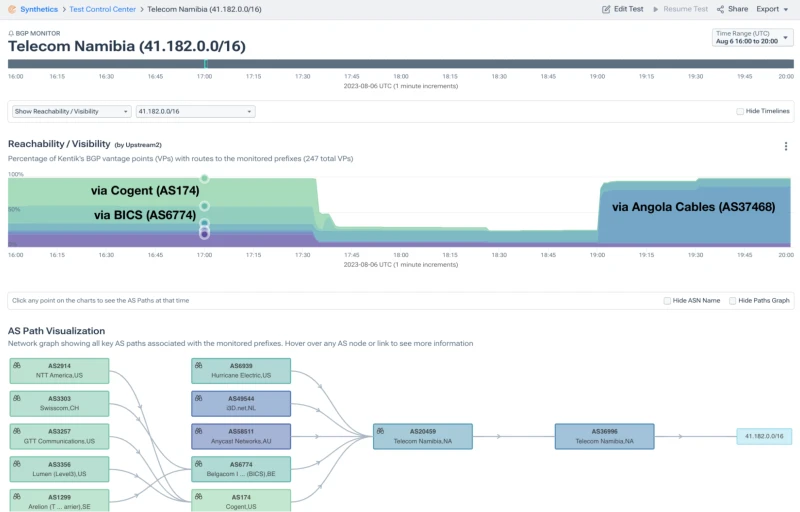Viewport: 800px width, 512px height.
Task: Select the AS6774 Belgacom (BICS) node
Action: [241, 469]
